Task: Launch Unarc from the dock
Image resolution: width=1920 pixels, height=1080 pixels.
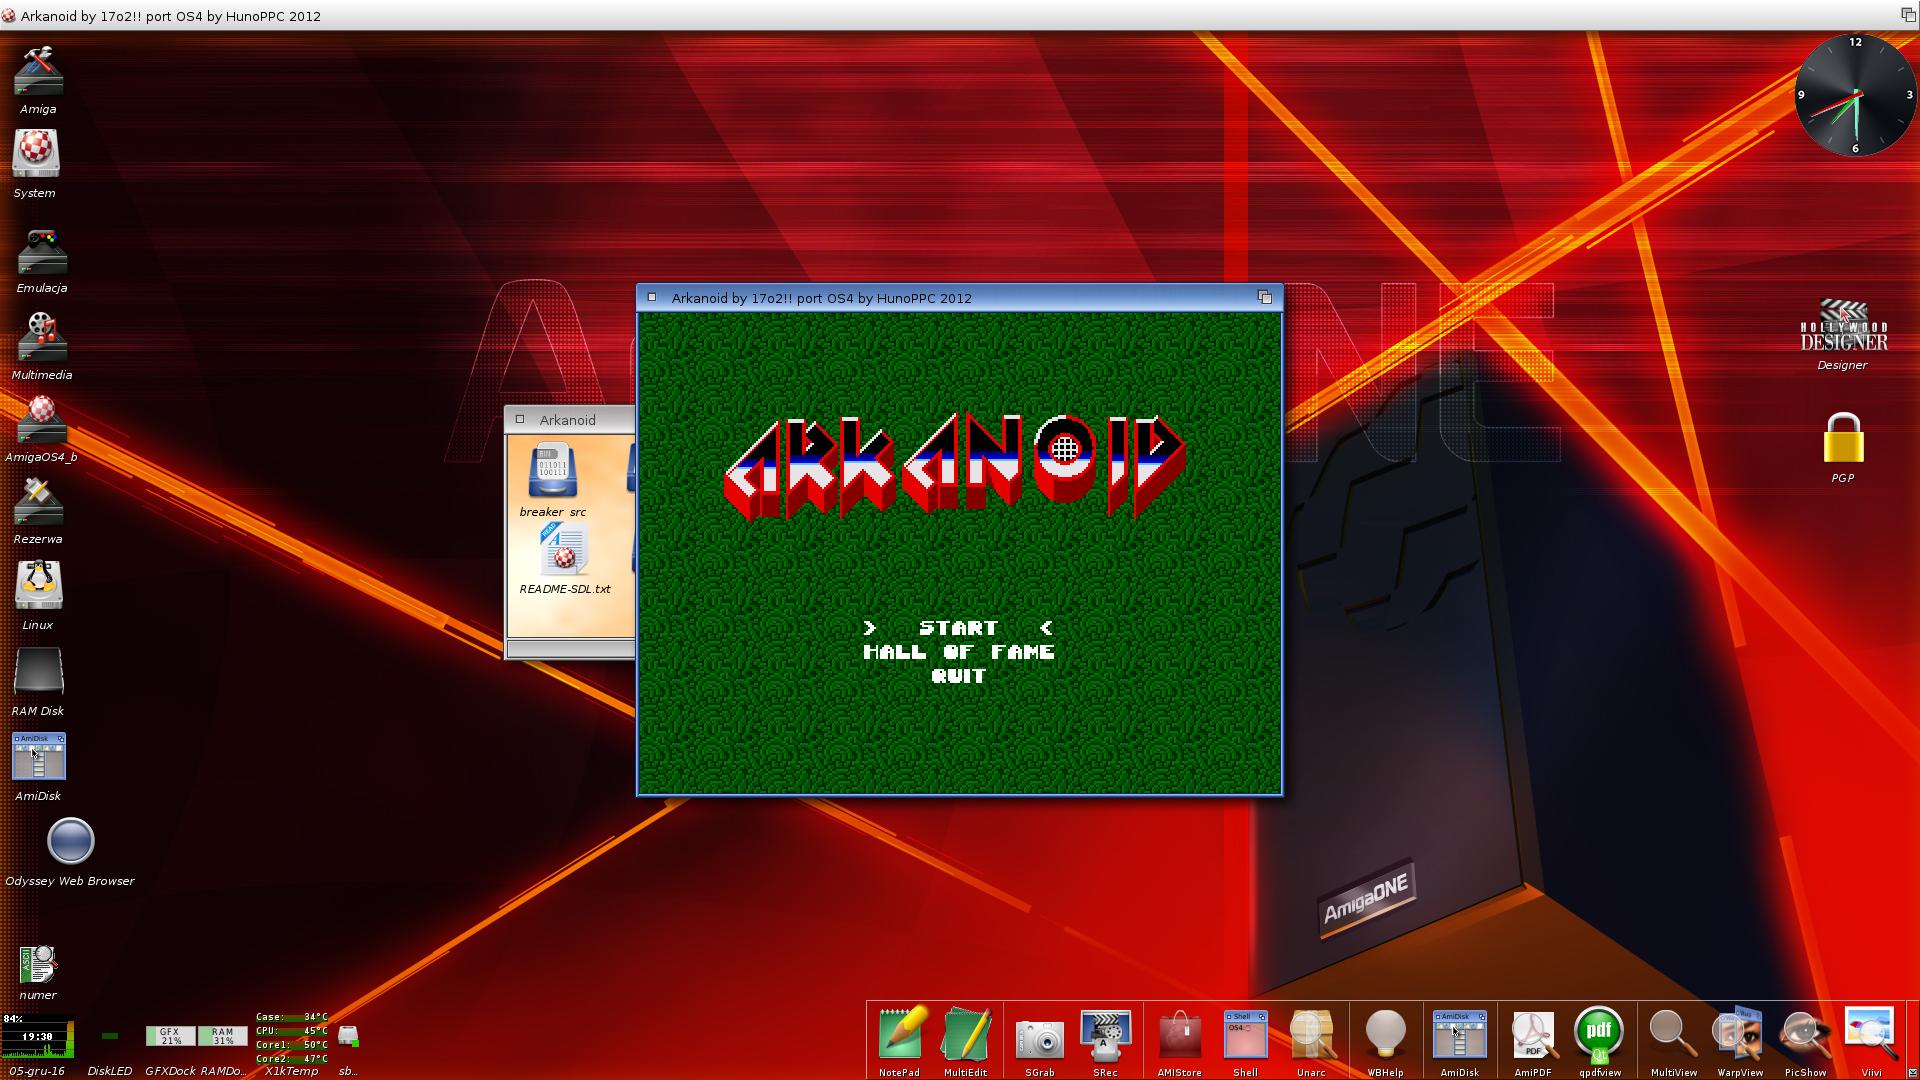Action: pyautogui.click(x=1312, y=1036)
